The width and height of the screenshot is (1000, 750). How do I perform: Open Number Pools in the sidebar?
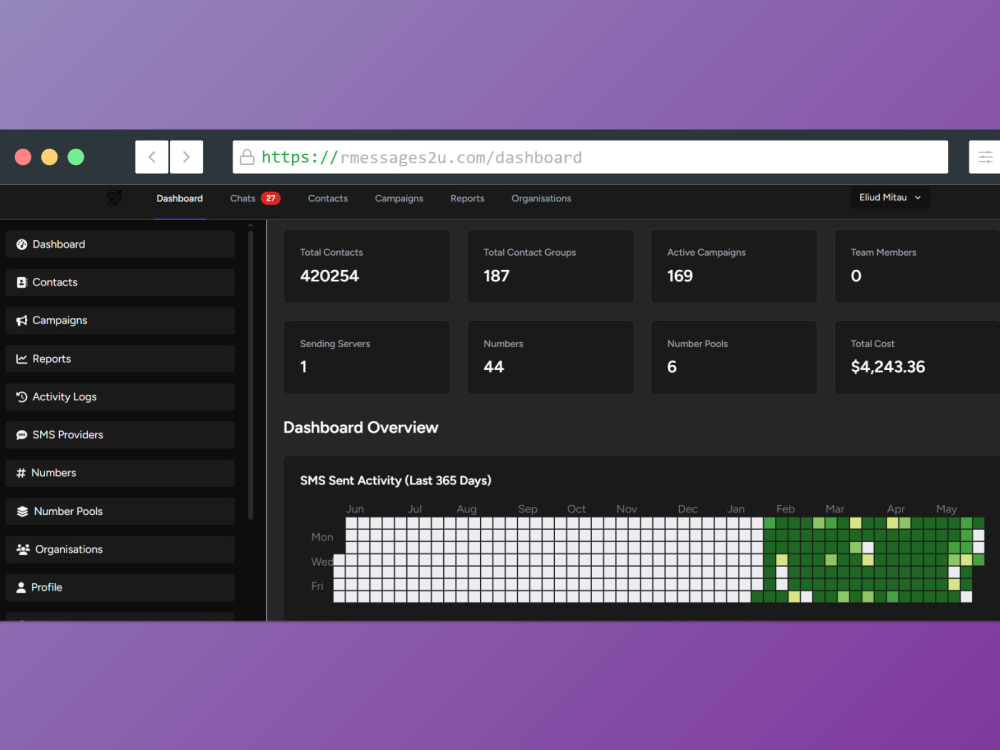click(120, 511)
